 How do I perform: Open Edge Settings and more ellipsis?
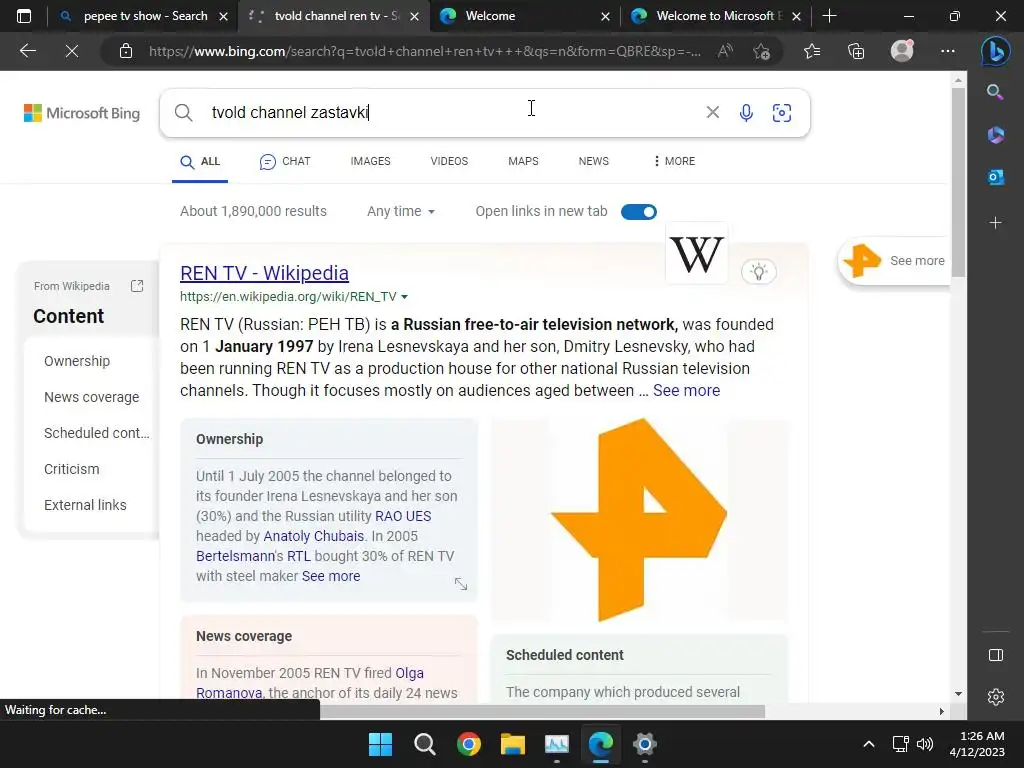(x=948, y=51)
